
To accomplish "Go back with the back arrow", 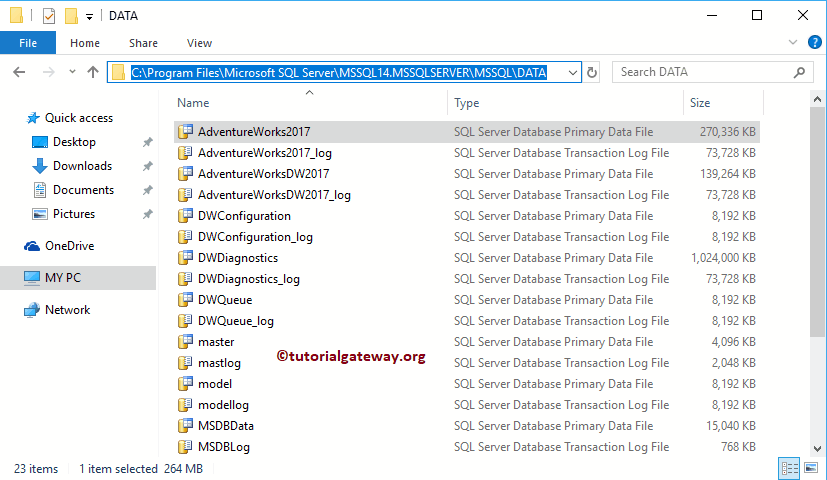I will 19,72.
